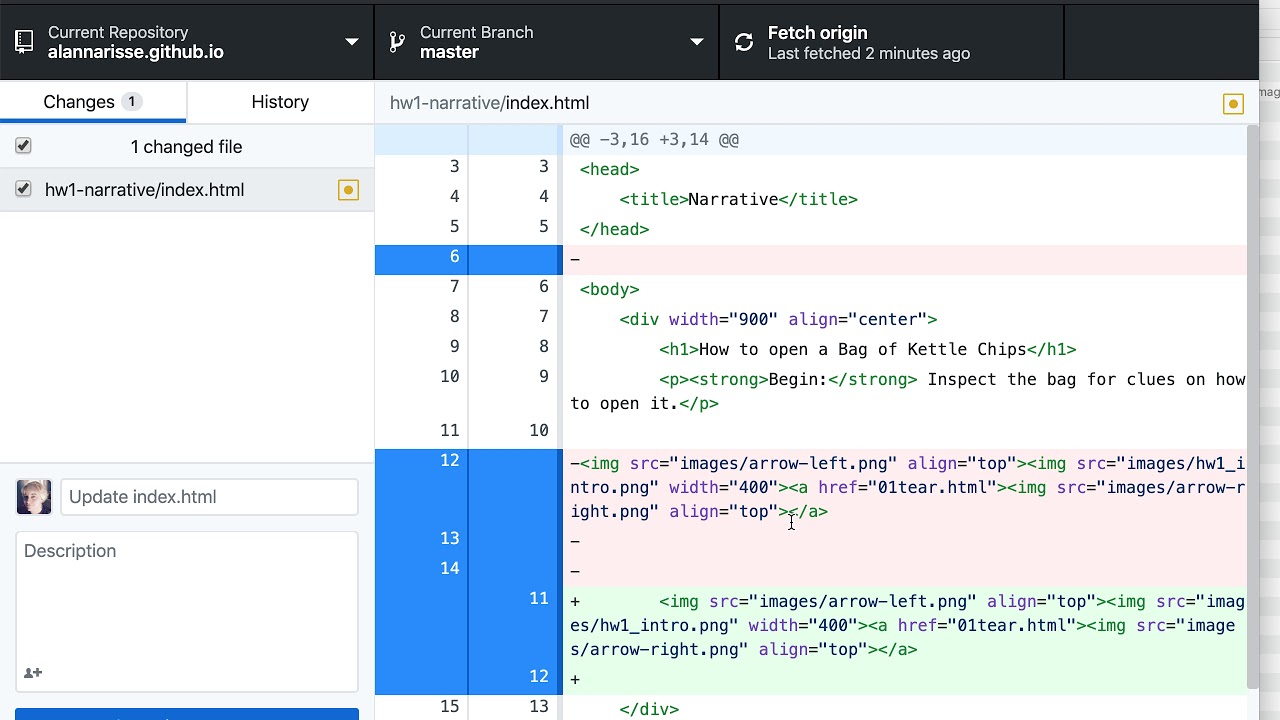Click the modified status icon in diff header
Viewport: 1280px width, 720px height.
(1233, 104)
